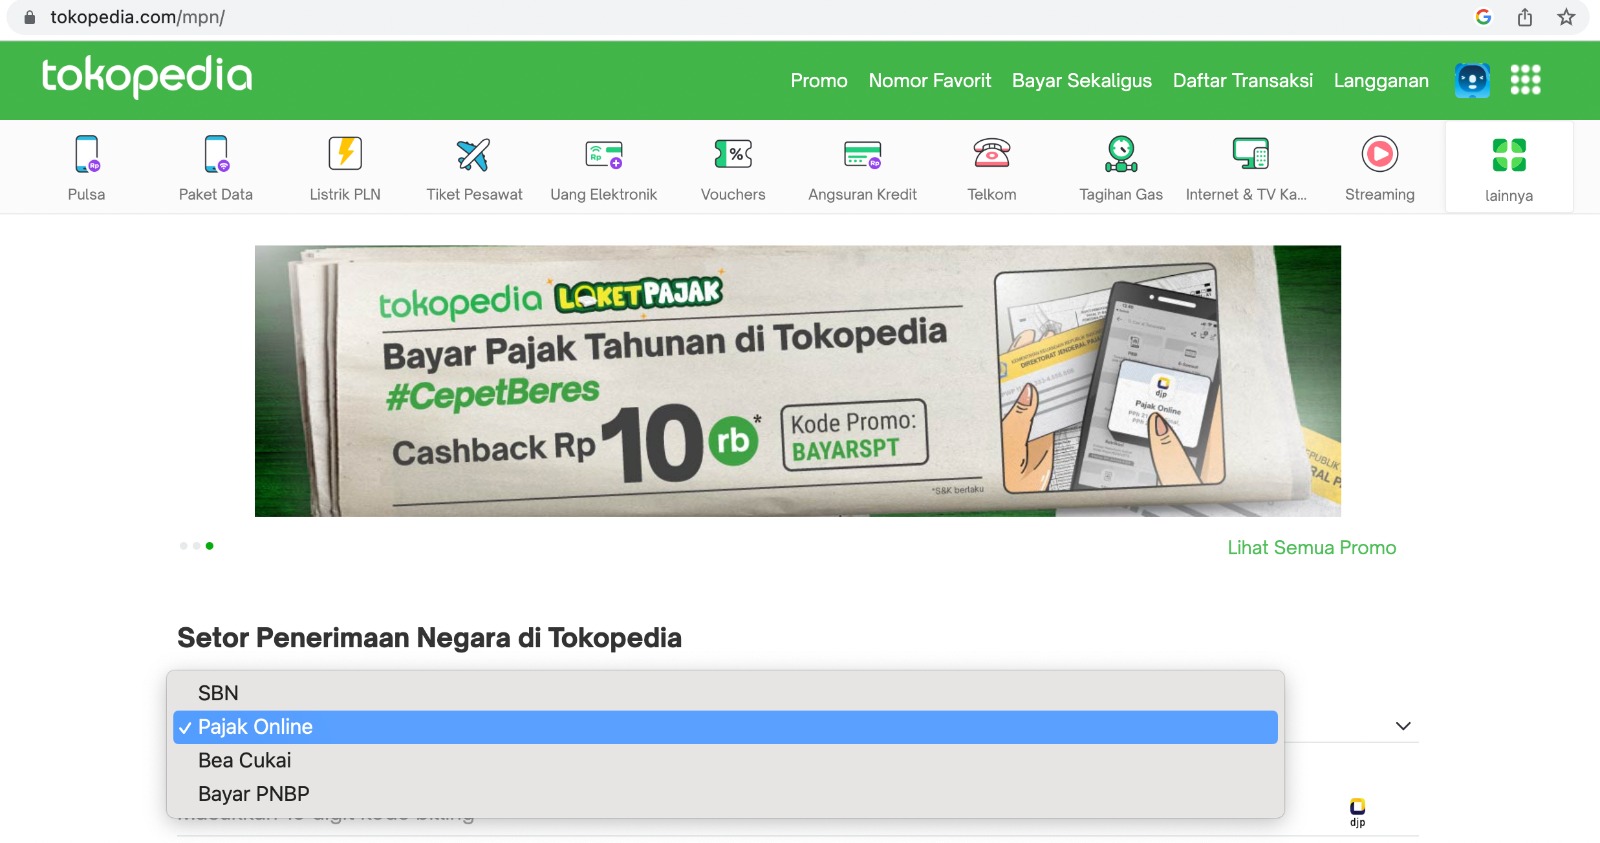Go to Daftar Transaksi in header
The image size is (1600, 843).
tap(1243, 80)
